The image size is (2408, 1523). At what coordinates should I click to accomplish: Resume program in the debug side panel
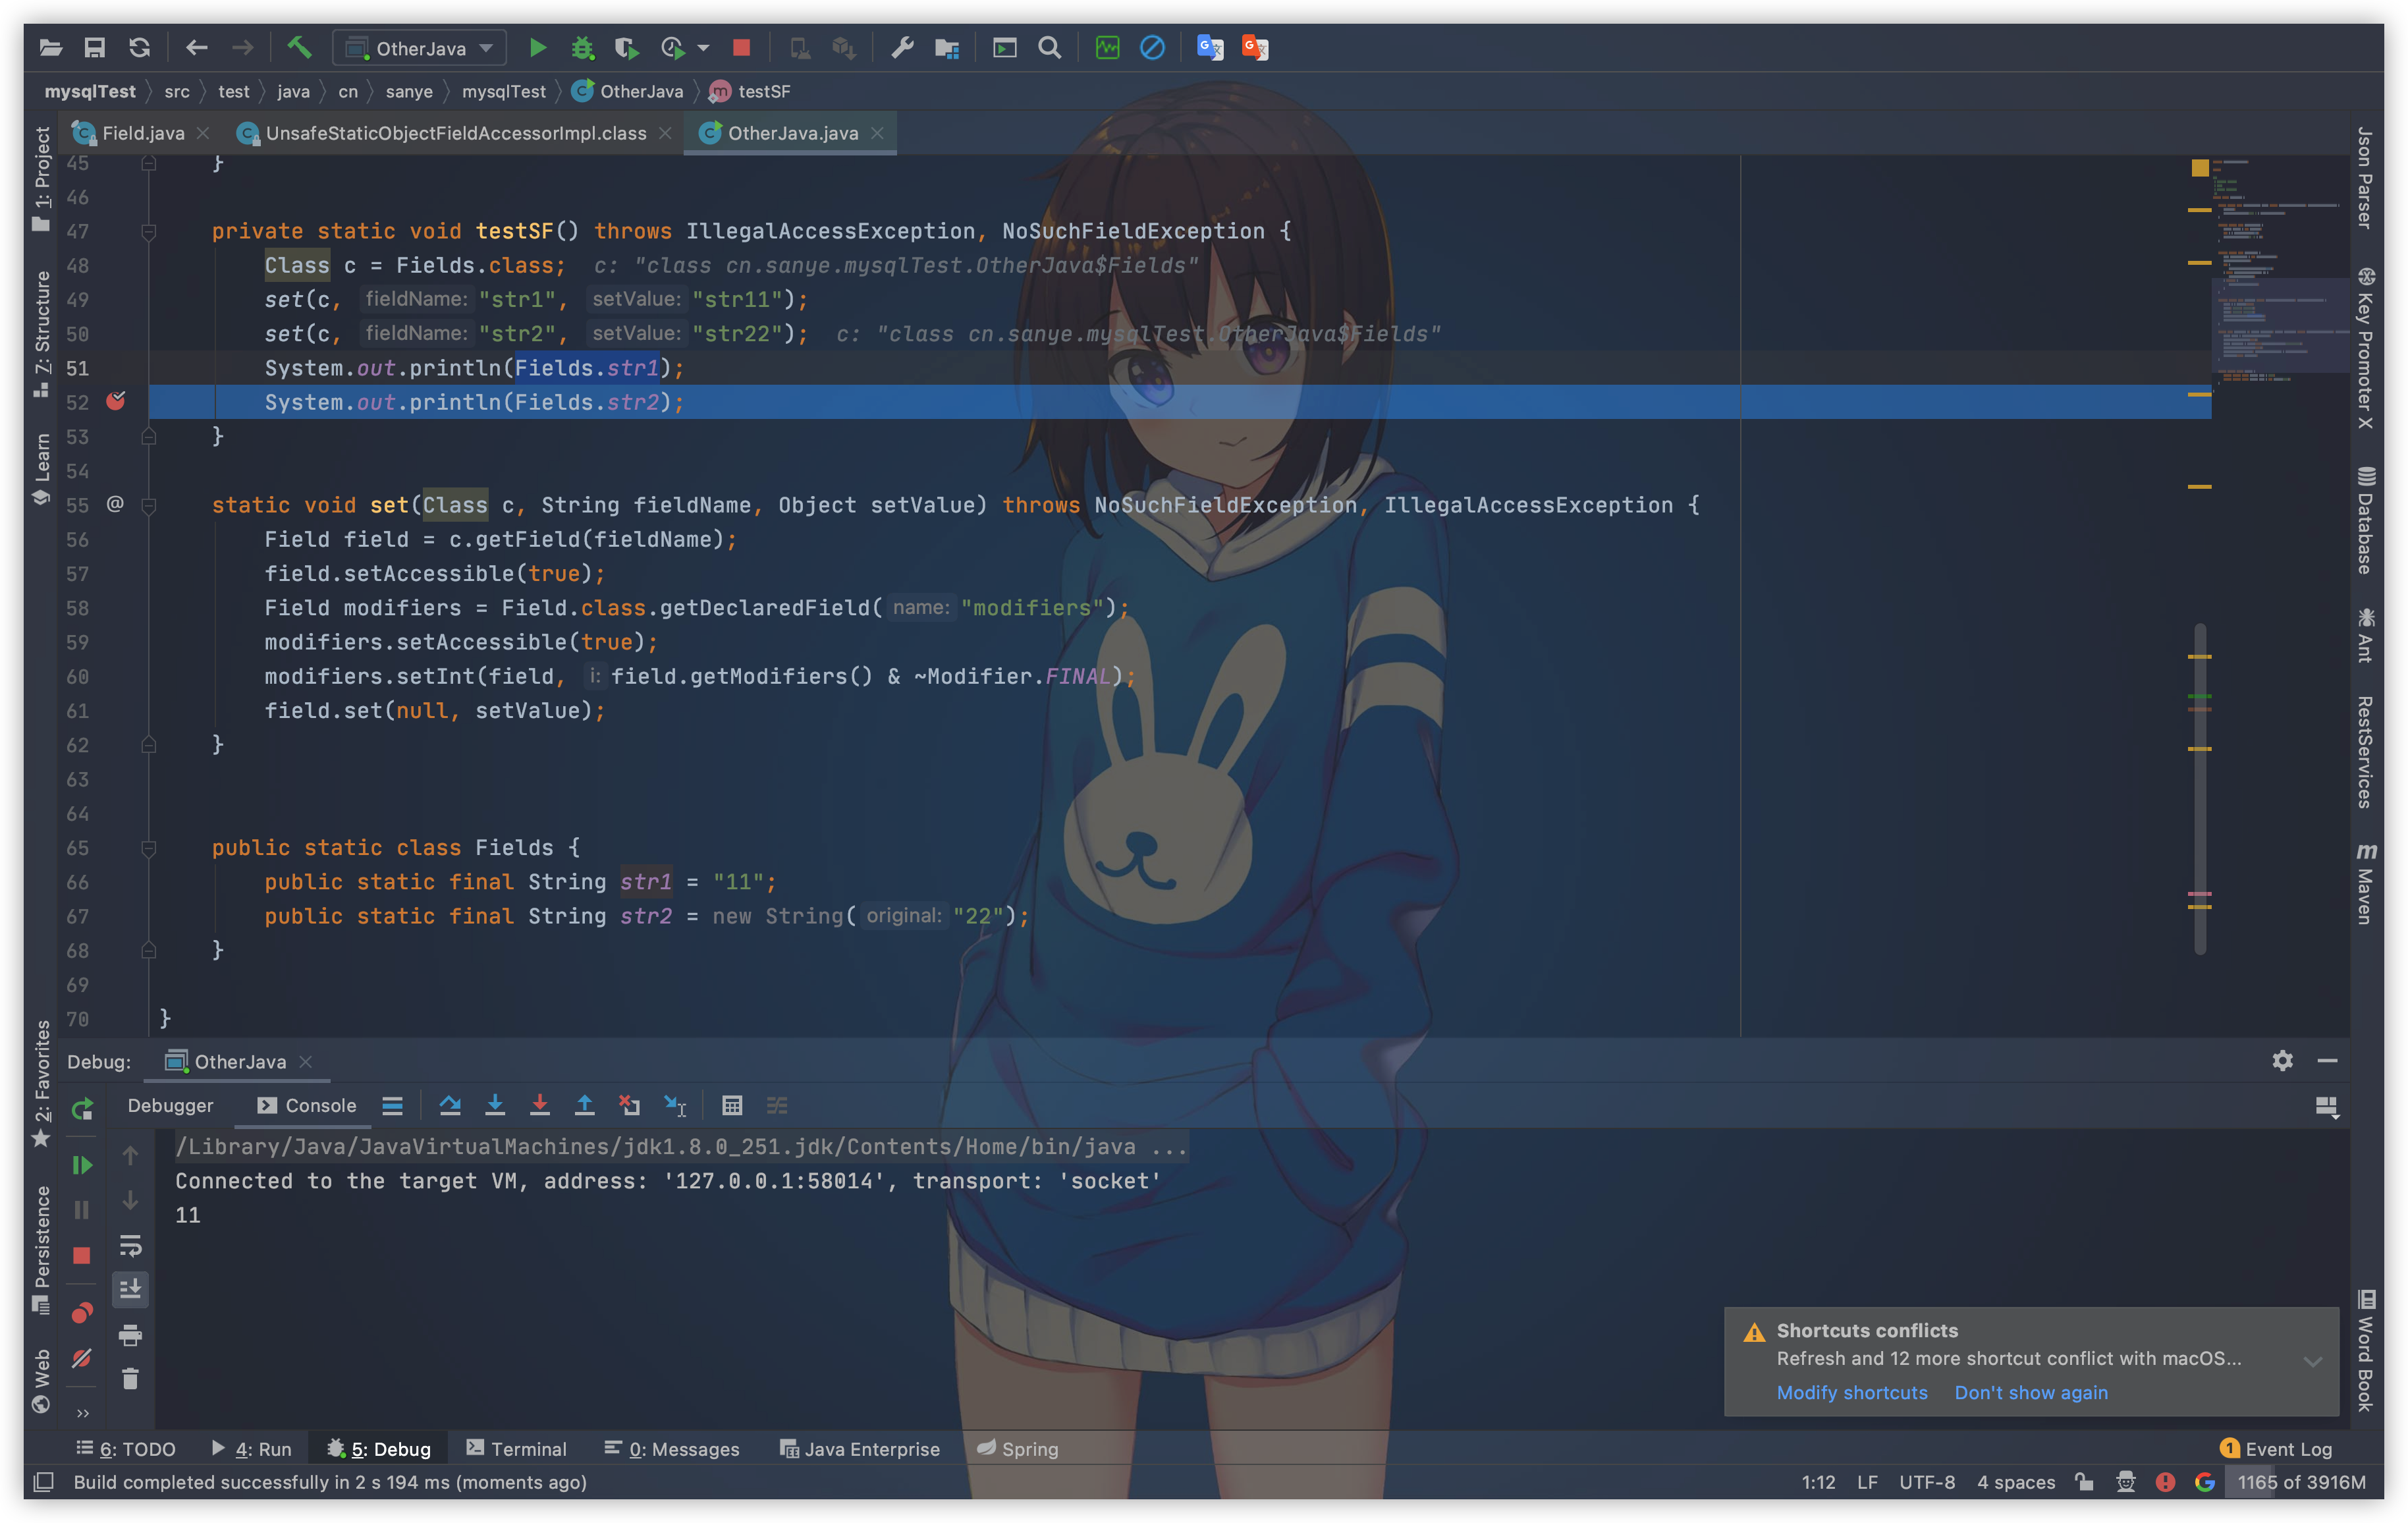point(82,1164)
